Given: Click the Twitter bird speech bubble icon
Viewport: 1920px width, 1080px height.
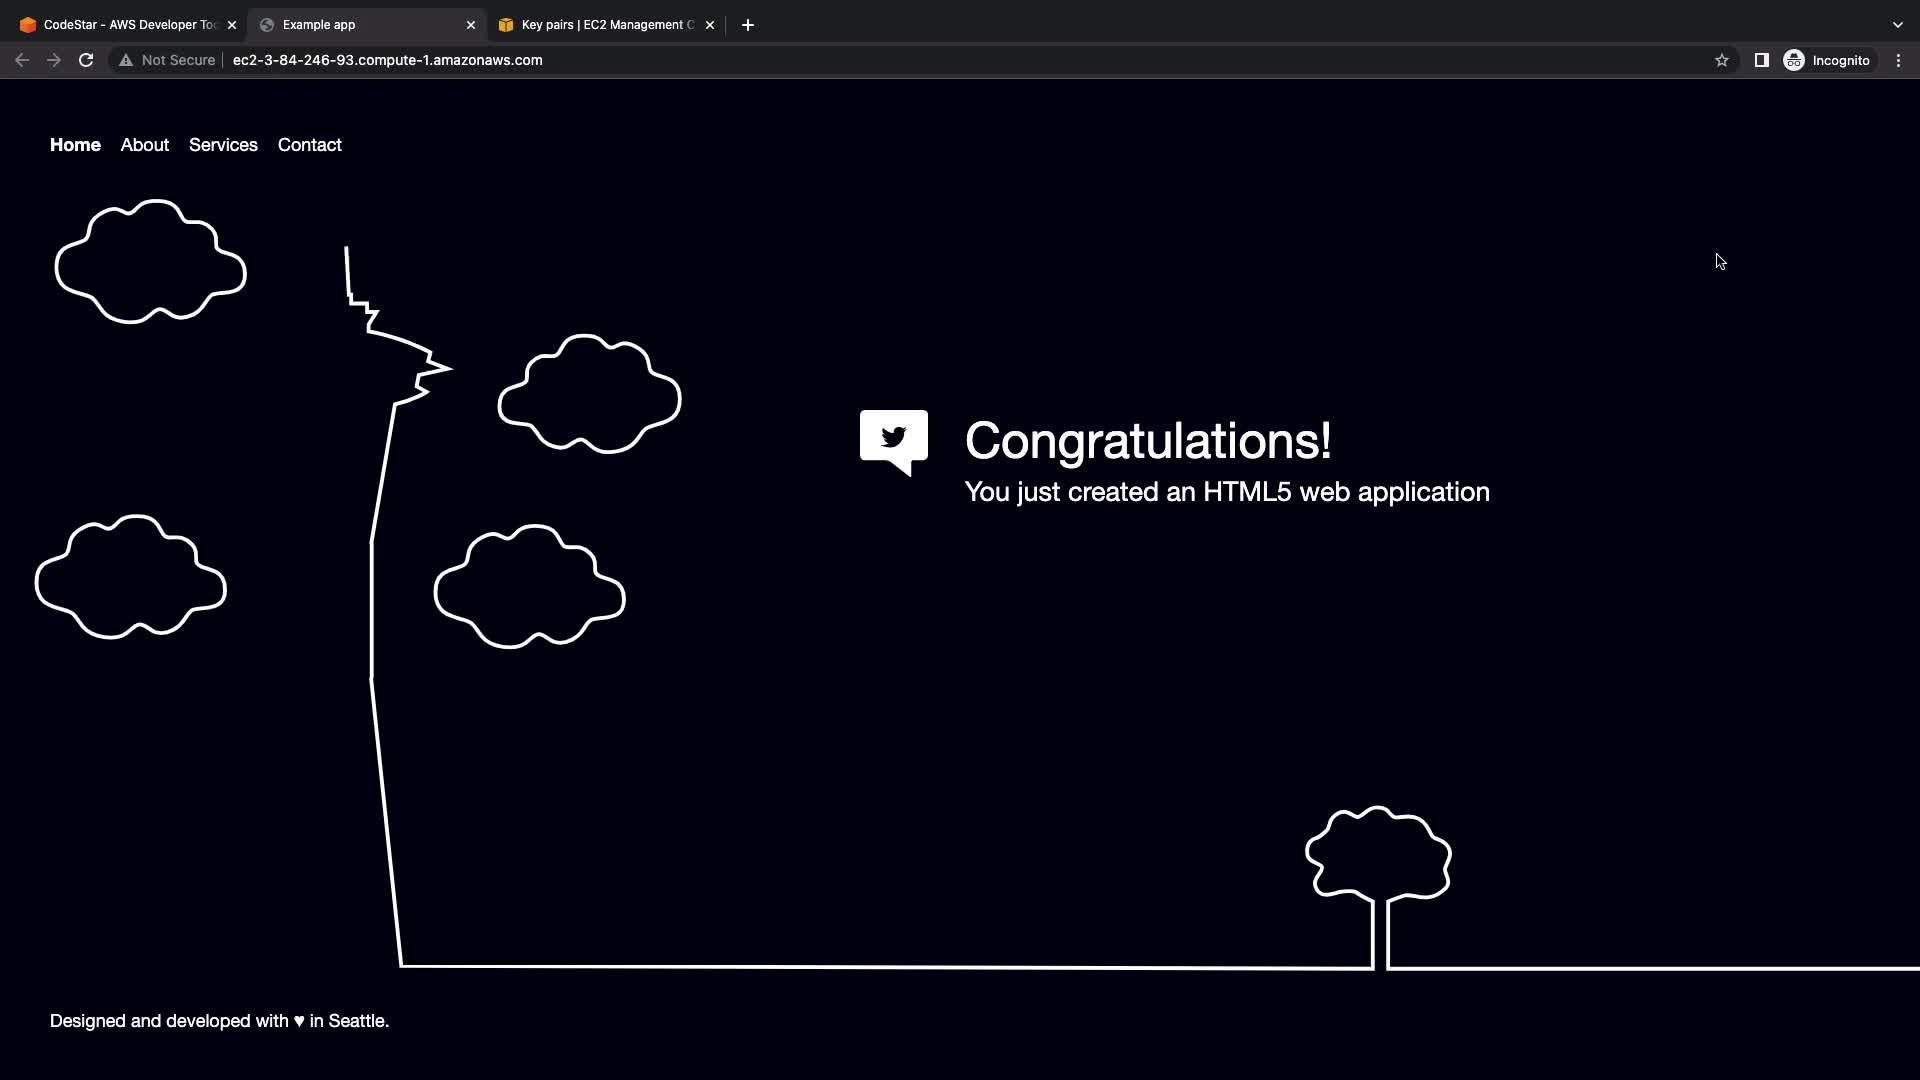Looking at the screenshot, I should pyautogui.click(x=893, y=440).
